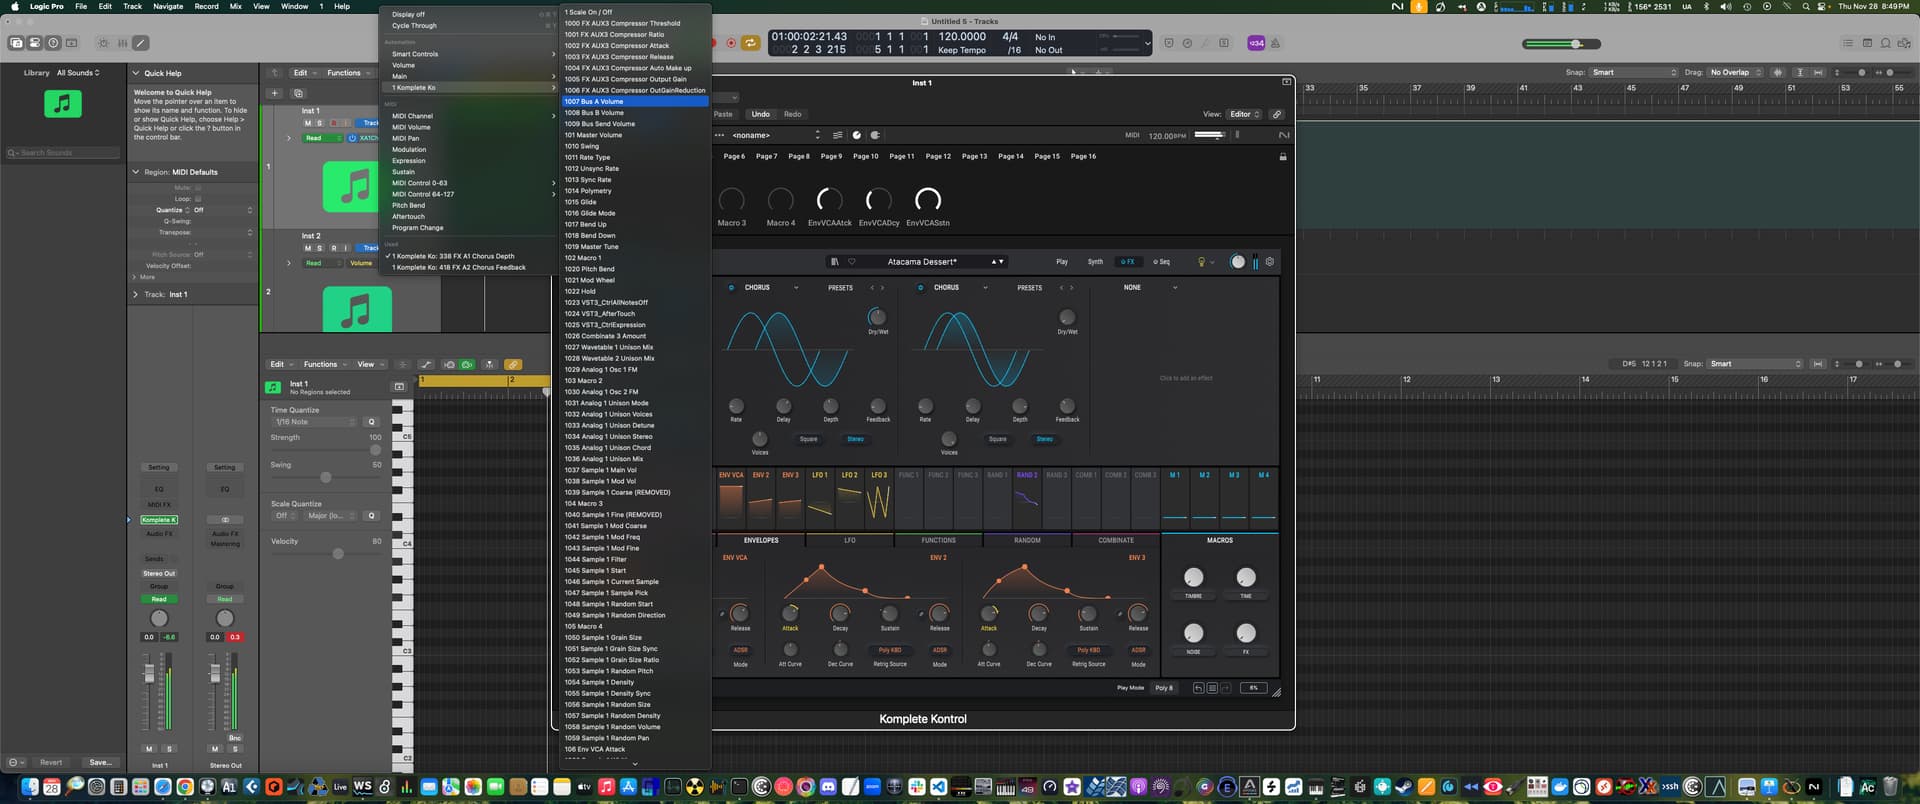Open the Synth view tab
Screen dimensions: 1920x804
1095,262
